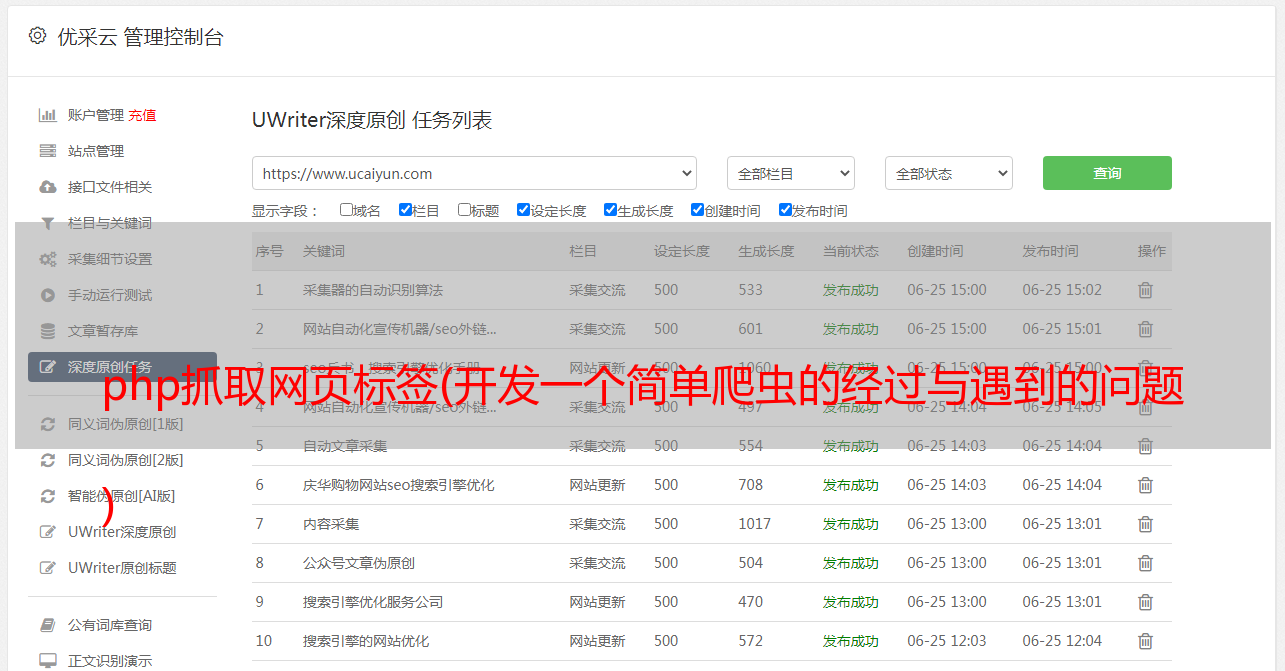Click the server icon for 站点管理
Viewport: 1285px width, 671px height.
(x=47, y=151)
